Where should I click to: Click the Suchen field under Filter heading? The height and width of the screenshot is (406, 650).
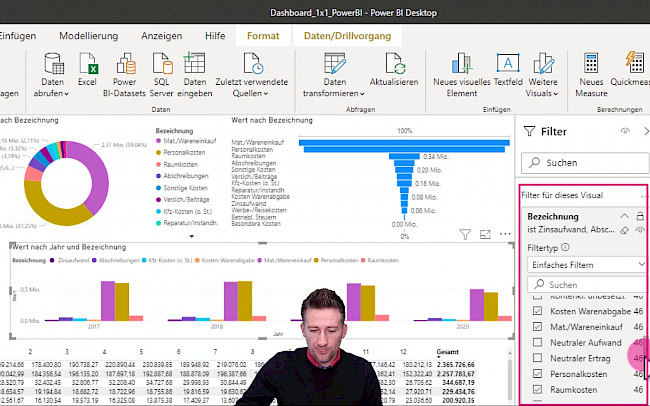click(585, 161)
